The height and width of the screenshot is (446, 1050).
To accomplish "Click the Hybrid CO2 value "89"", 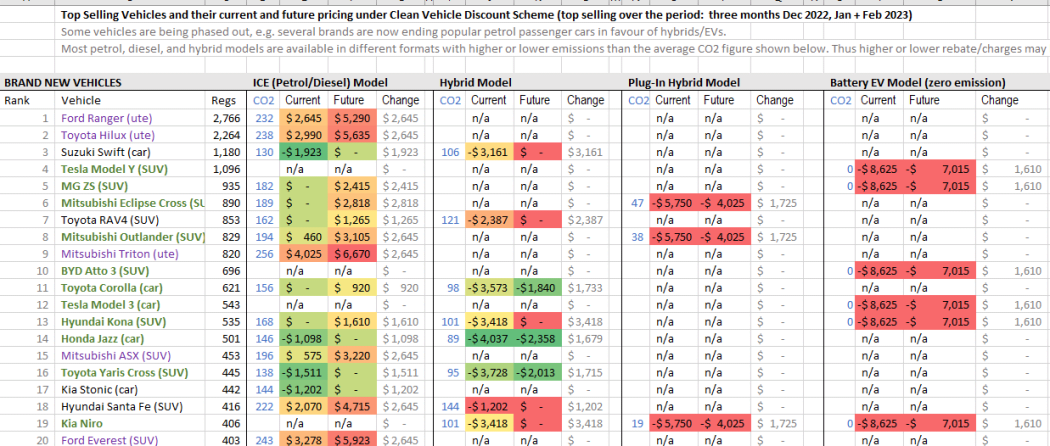I will pos(453,339).
